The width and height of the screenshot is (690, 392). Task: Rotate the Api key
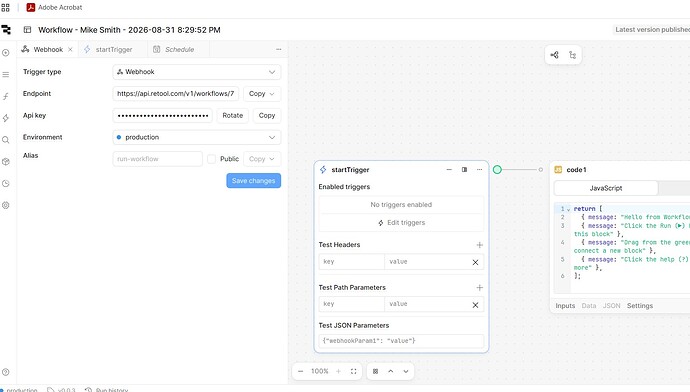233,115
